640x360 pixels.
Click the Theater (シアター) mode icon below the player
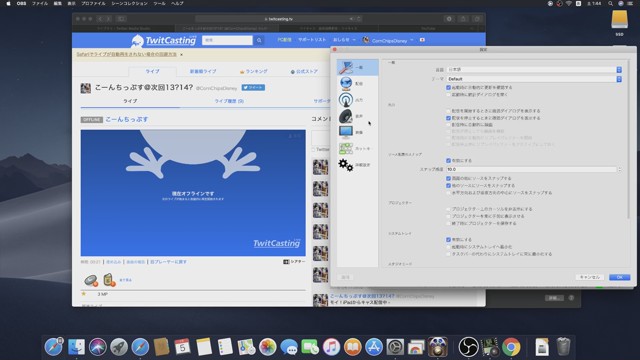286,262
